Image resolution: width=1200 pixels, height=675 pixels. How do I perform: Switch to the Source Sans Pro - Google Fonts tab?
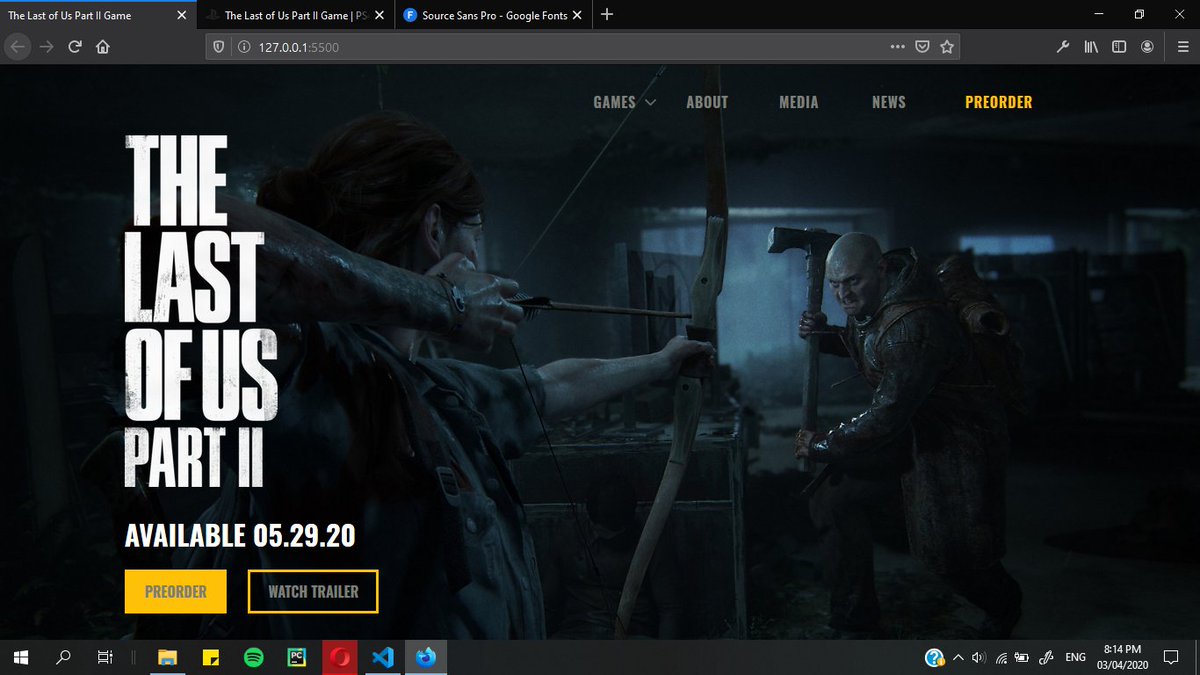(493, 15)
